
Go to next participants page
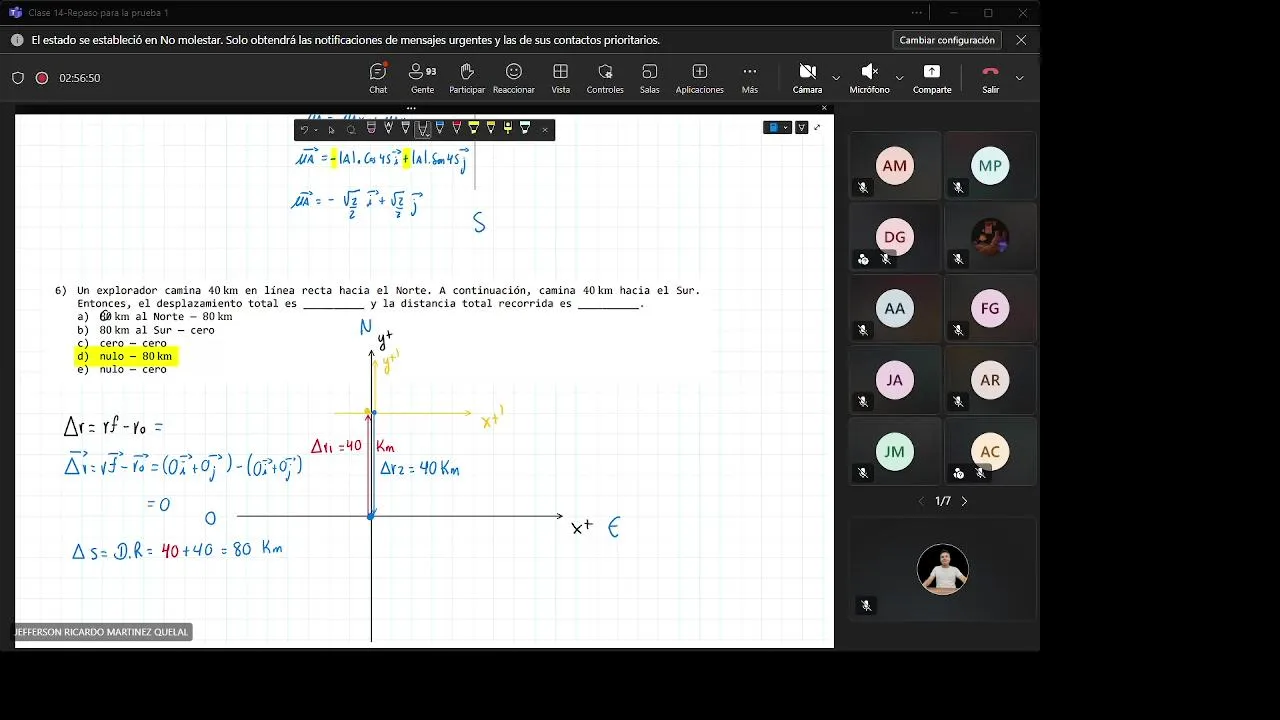click(x=964, y=501)
